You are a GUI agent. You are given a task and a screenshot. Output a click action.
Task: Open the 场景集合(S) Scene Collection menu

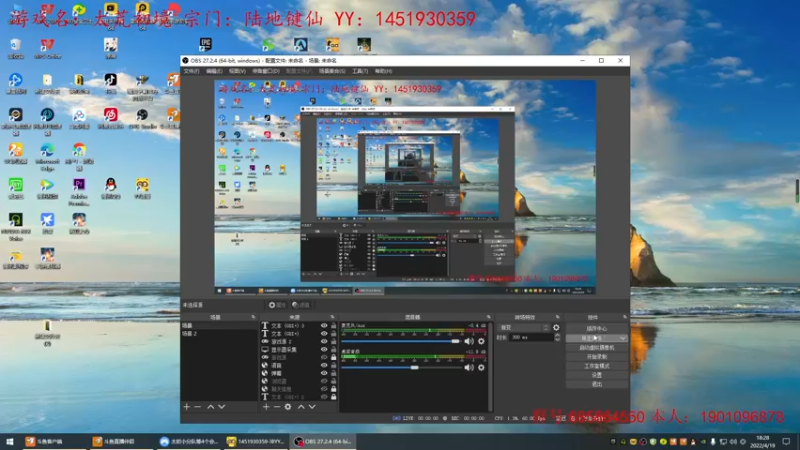(x=332, y=71)
